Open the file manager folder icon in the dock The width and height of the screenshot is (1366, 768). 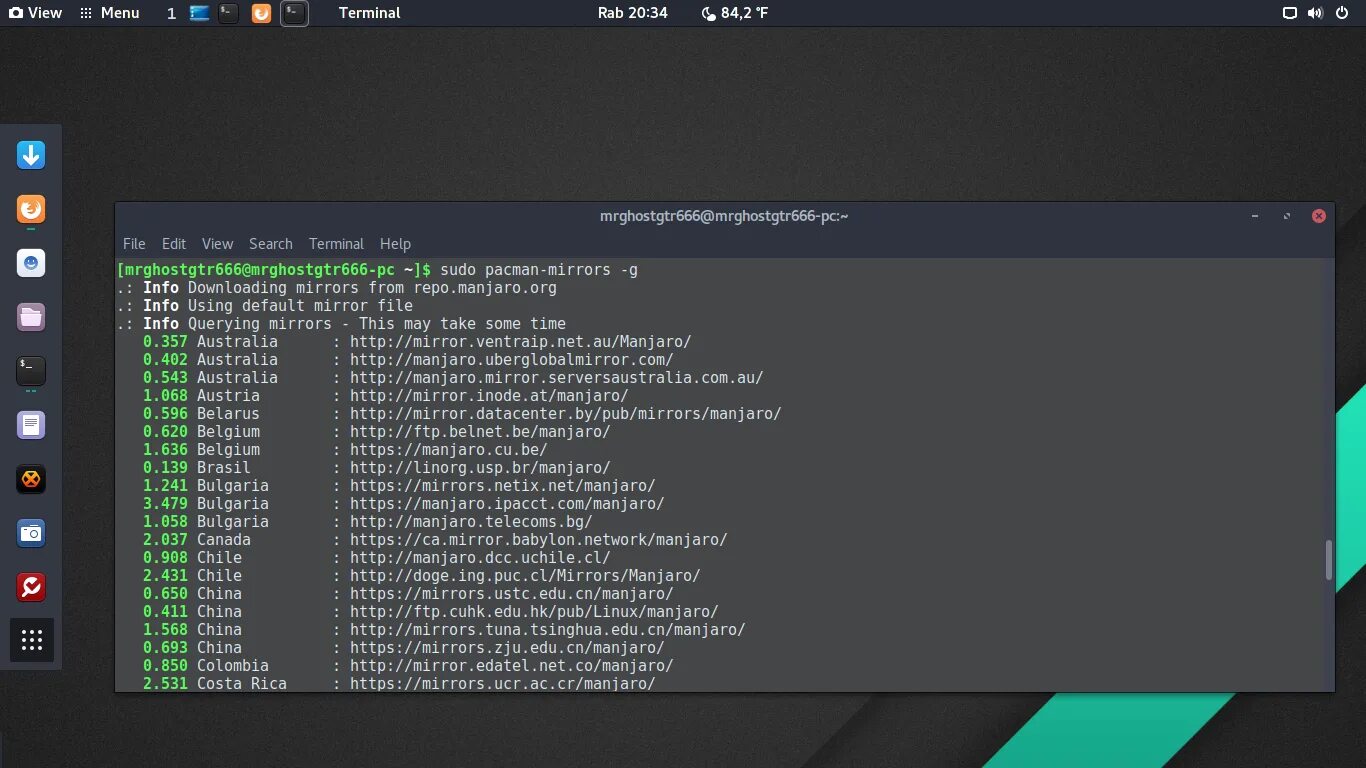(31, 317)
